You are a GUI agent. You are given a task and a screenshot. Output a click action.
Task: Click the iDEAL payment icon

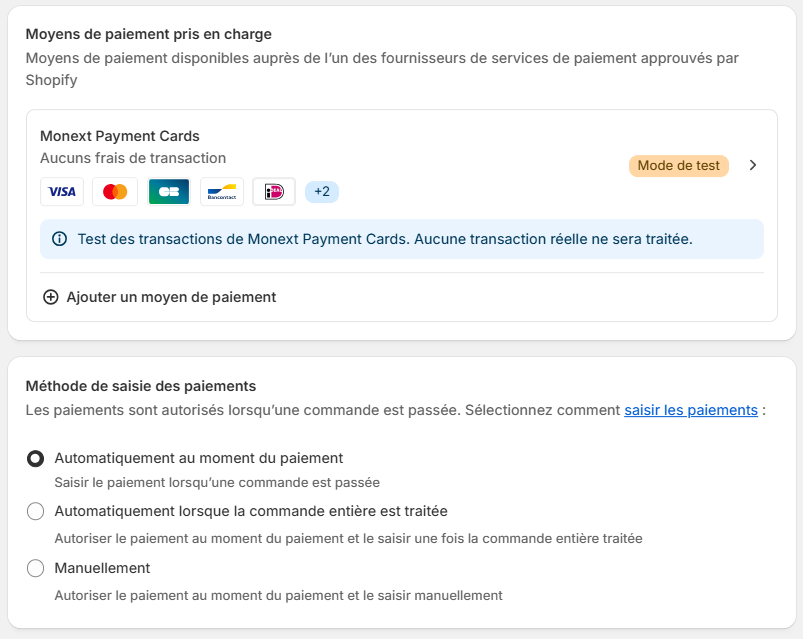(x=274, y=191)
